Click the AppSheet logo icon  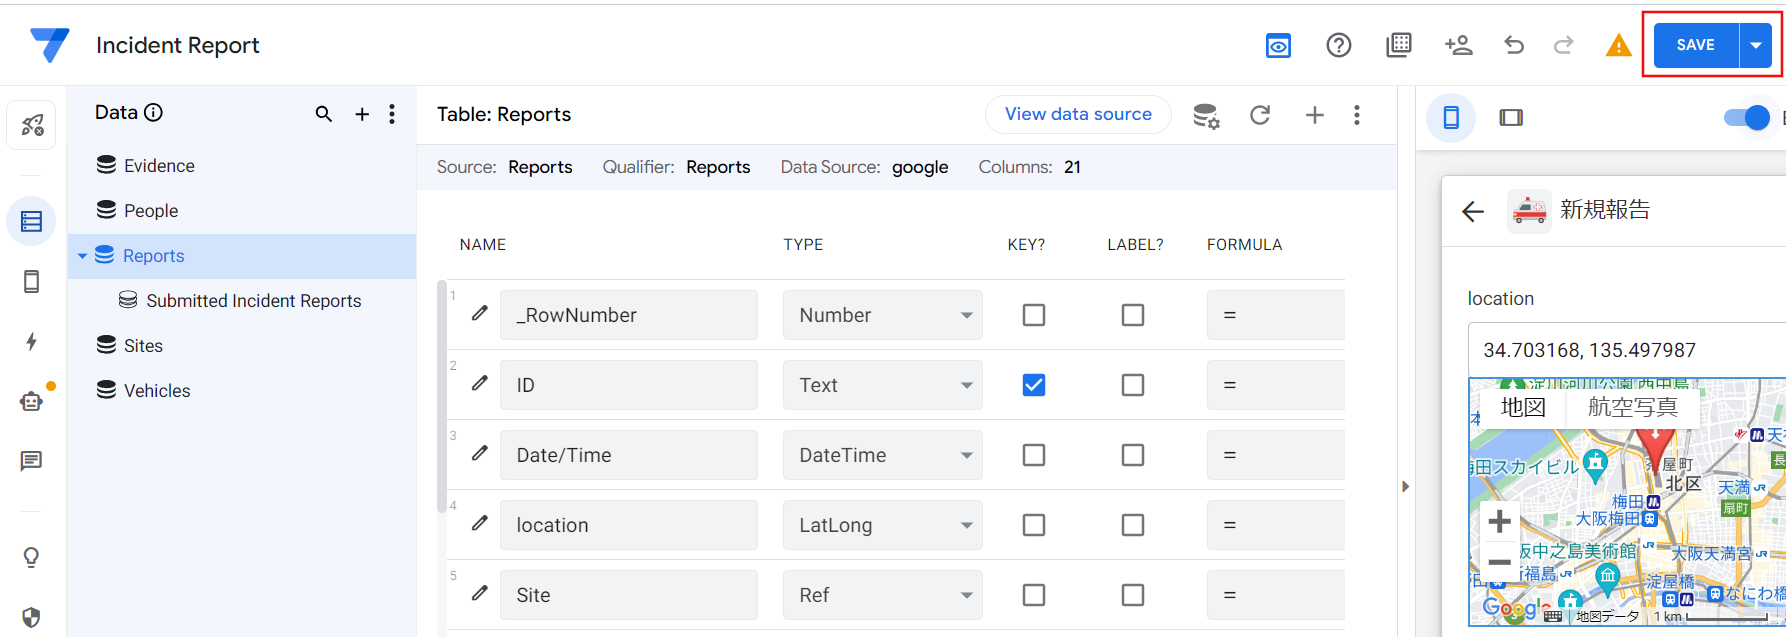[49, 45]
